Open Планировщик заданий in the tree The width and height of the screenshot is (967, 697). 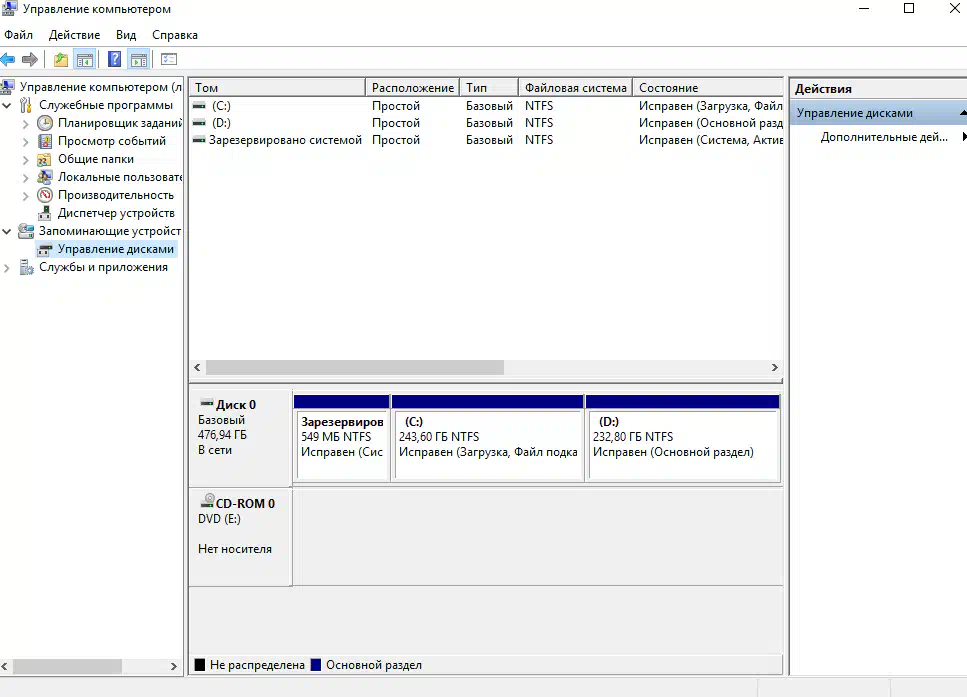click(x=118, y=123)
